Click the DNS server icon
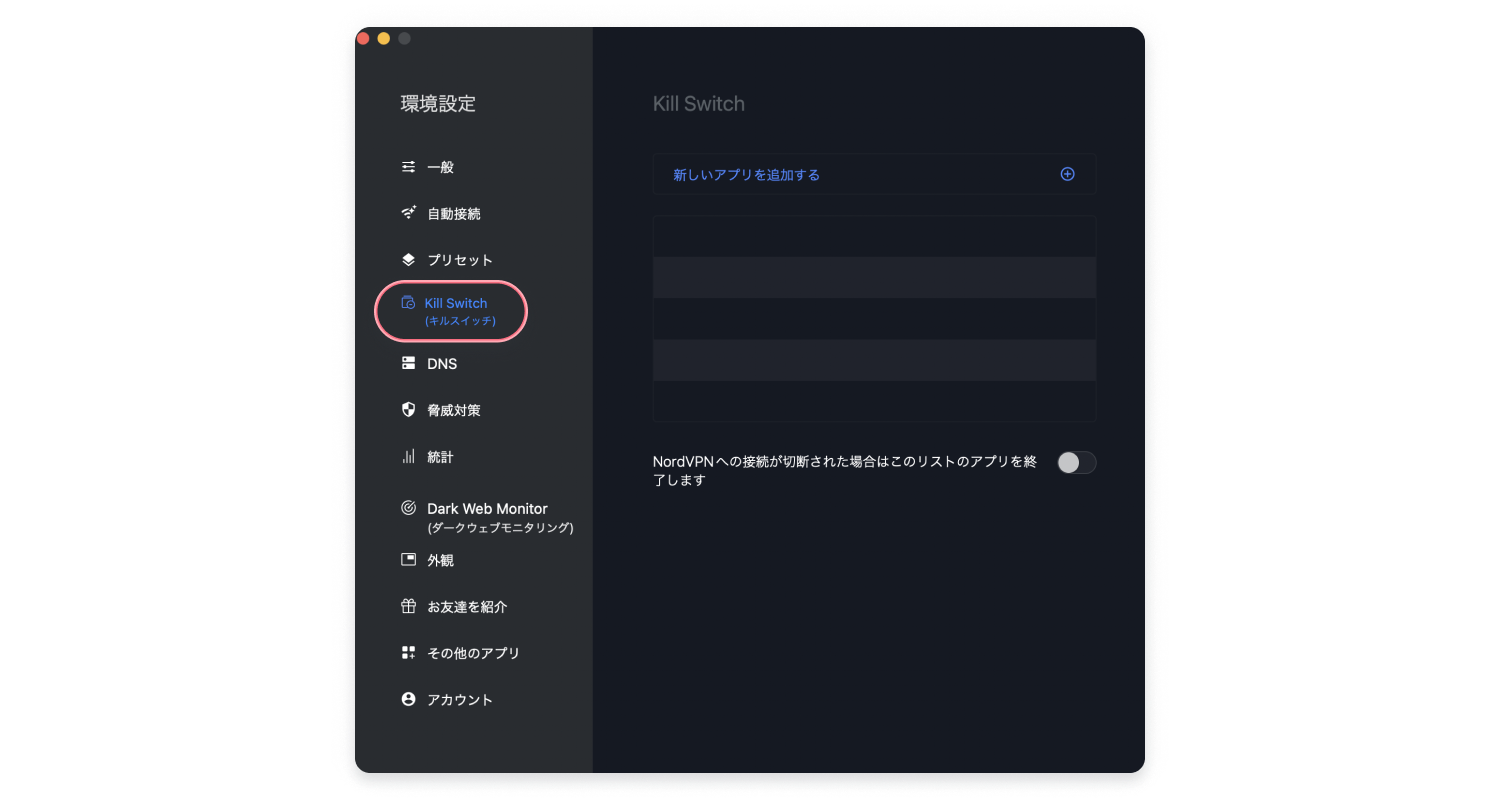This screenshot has width=1500, height=800. pyautogui.click(x=408, y=363)
